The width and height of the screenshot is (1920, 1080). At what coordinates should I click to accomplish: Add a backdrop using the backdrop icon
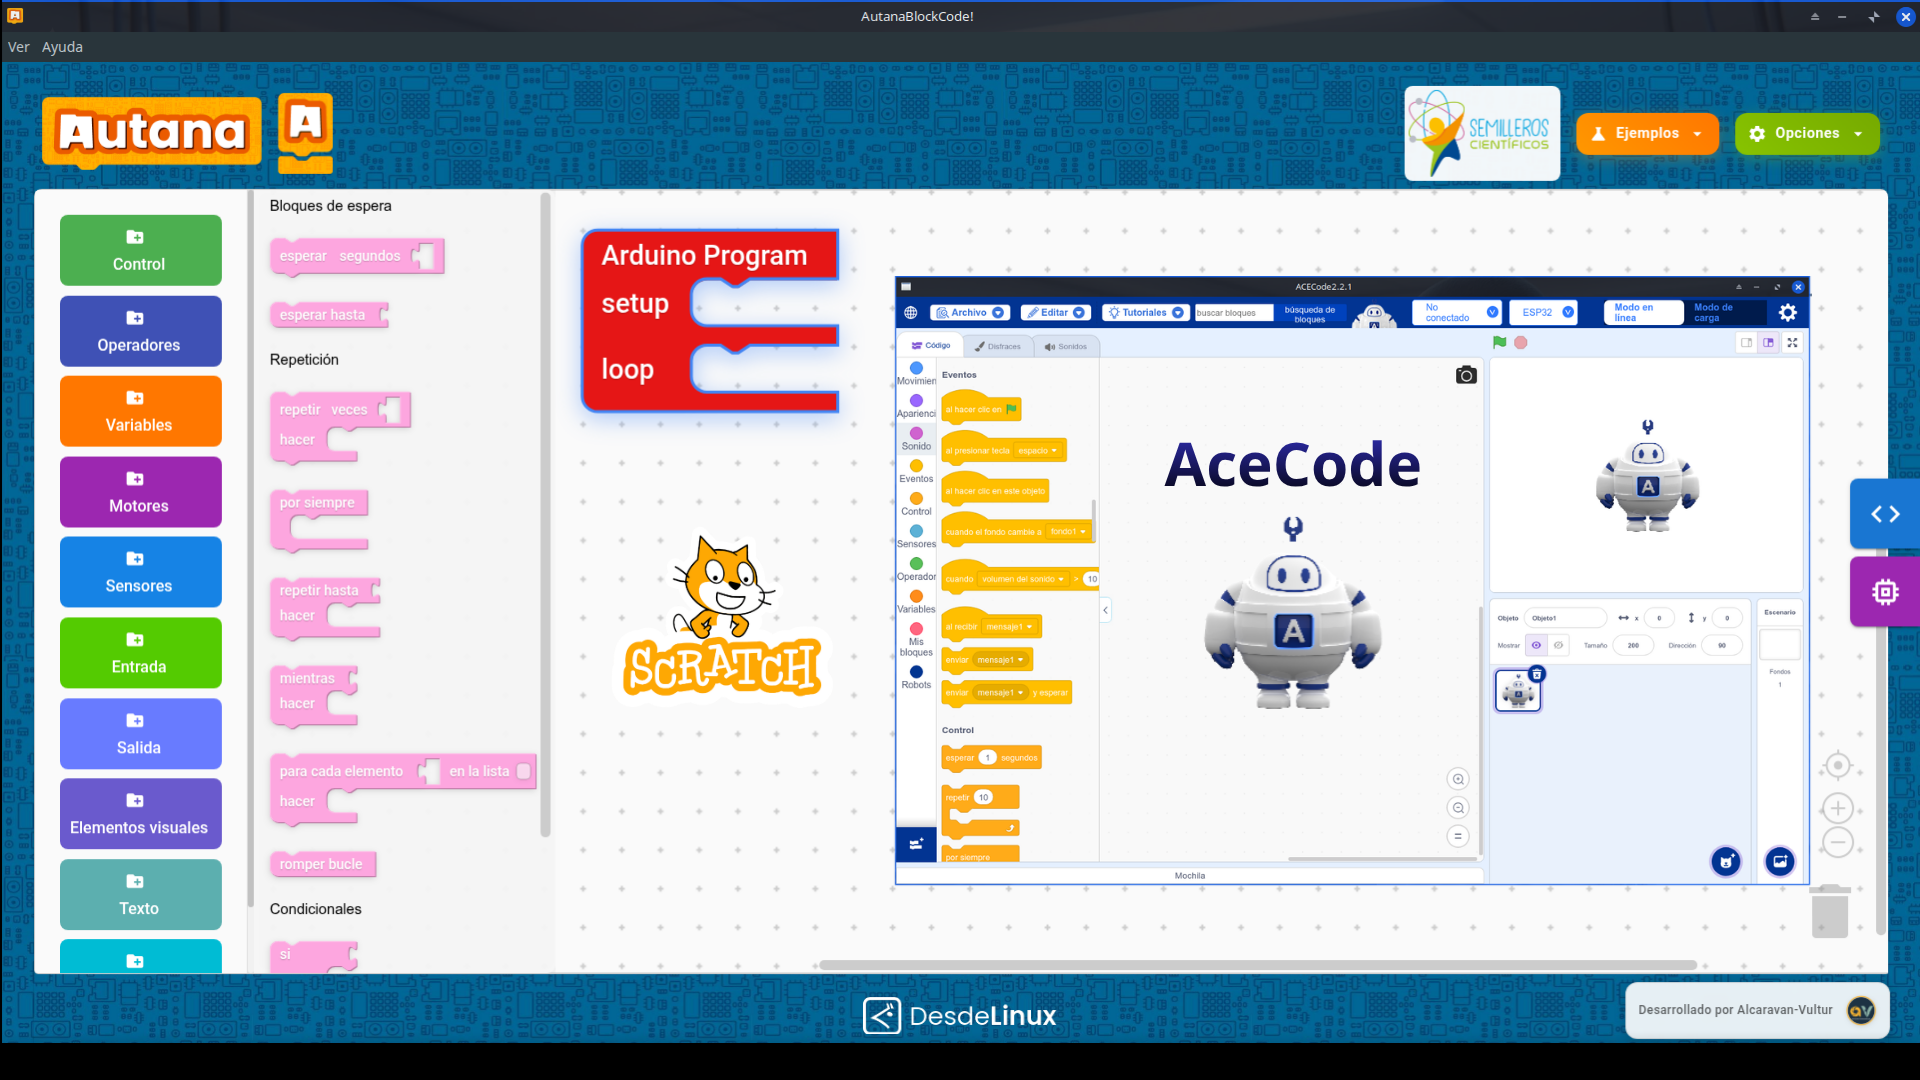(x=1779, y=861)
